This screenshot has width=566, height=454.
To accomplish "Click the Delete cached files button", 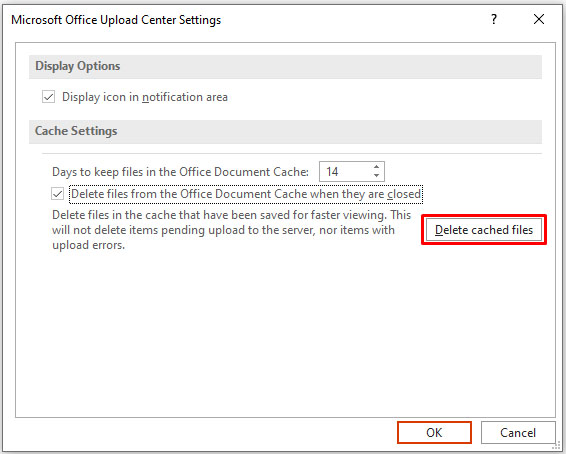I will (x=484, y=230).
